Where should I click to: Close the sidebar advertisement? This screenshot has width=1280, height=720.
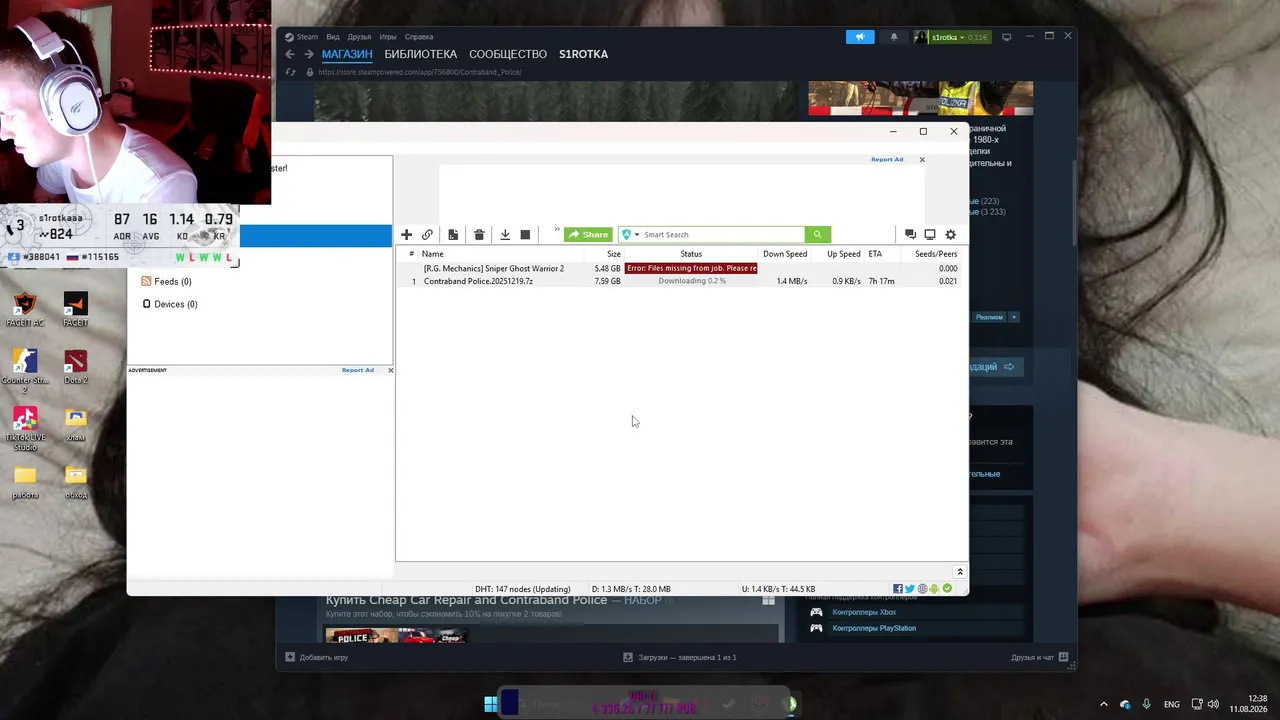(x=390, y=370)
